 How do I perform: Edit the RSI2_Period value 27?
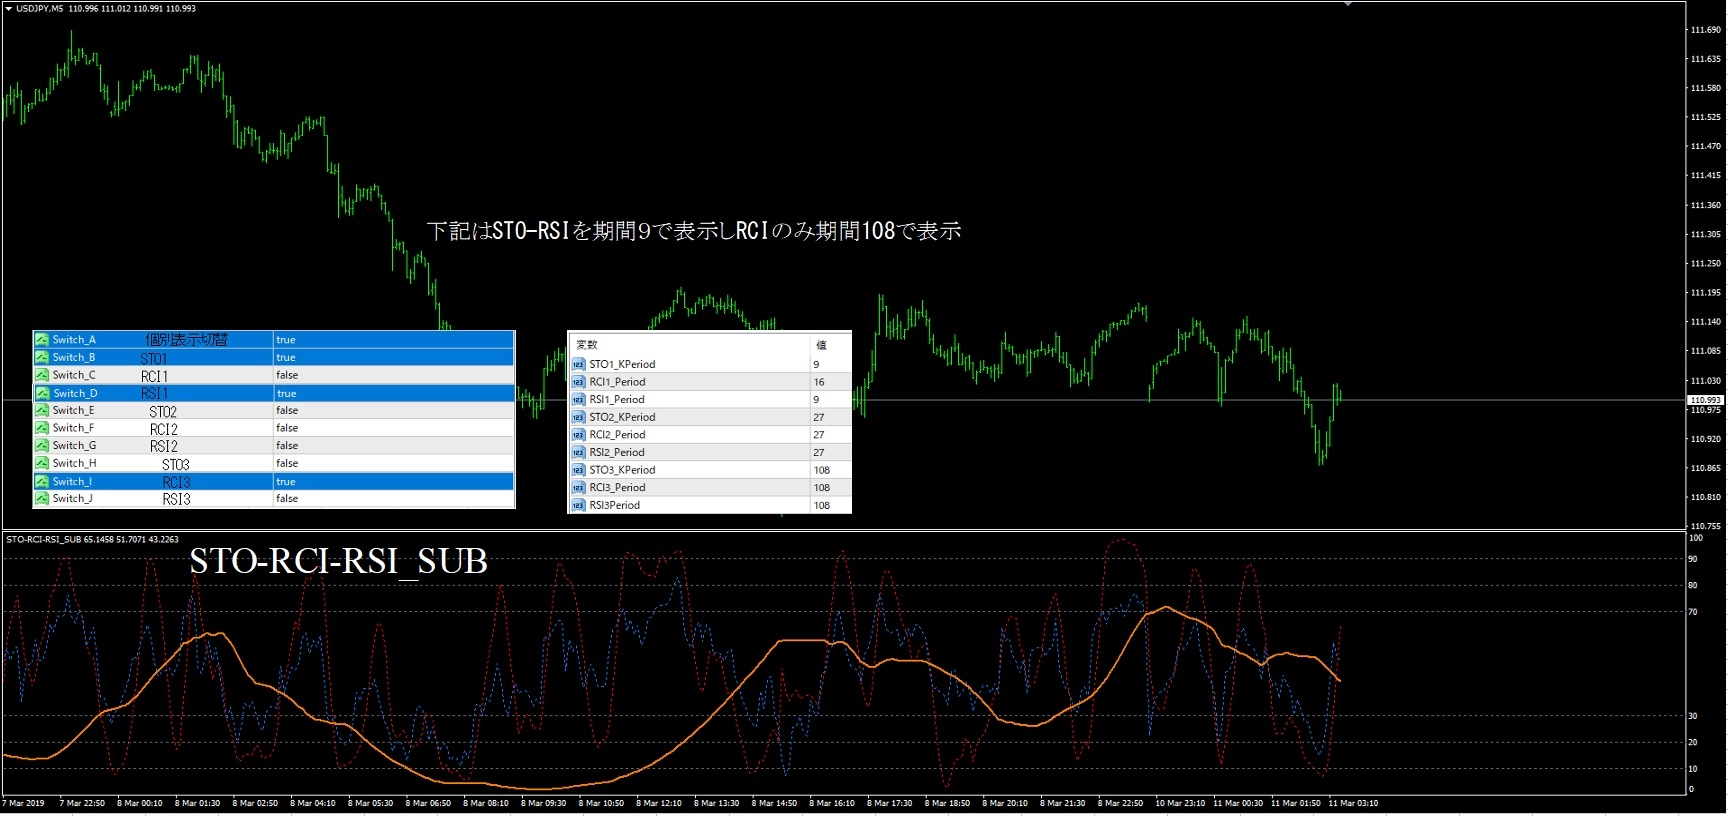(x=819, y=452)
